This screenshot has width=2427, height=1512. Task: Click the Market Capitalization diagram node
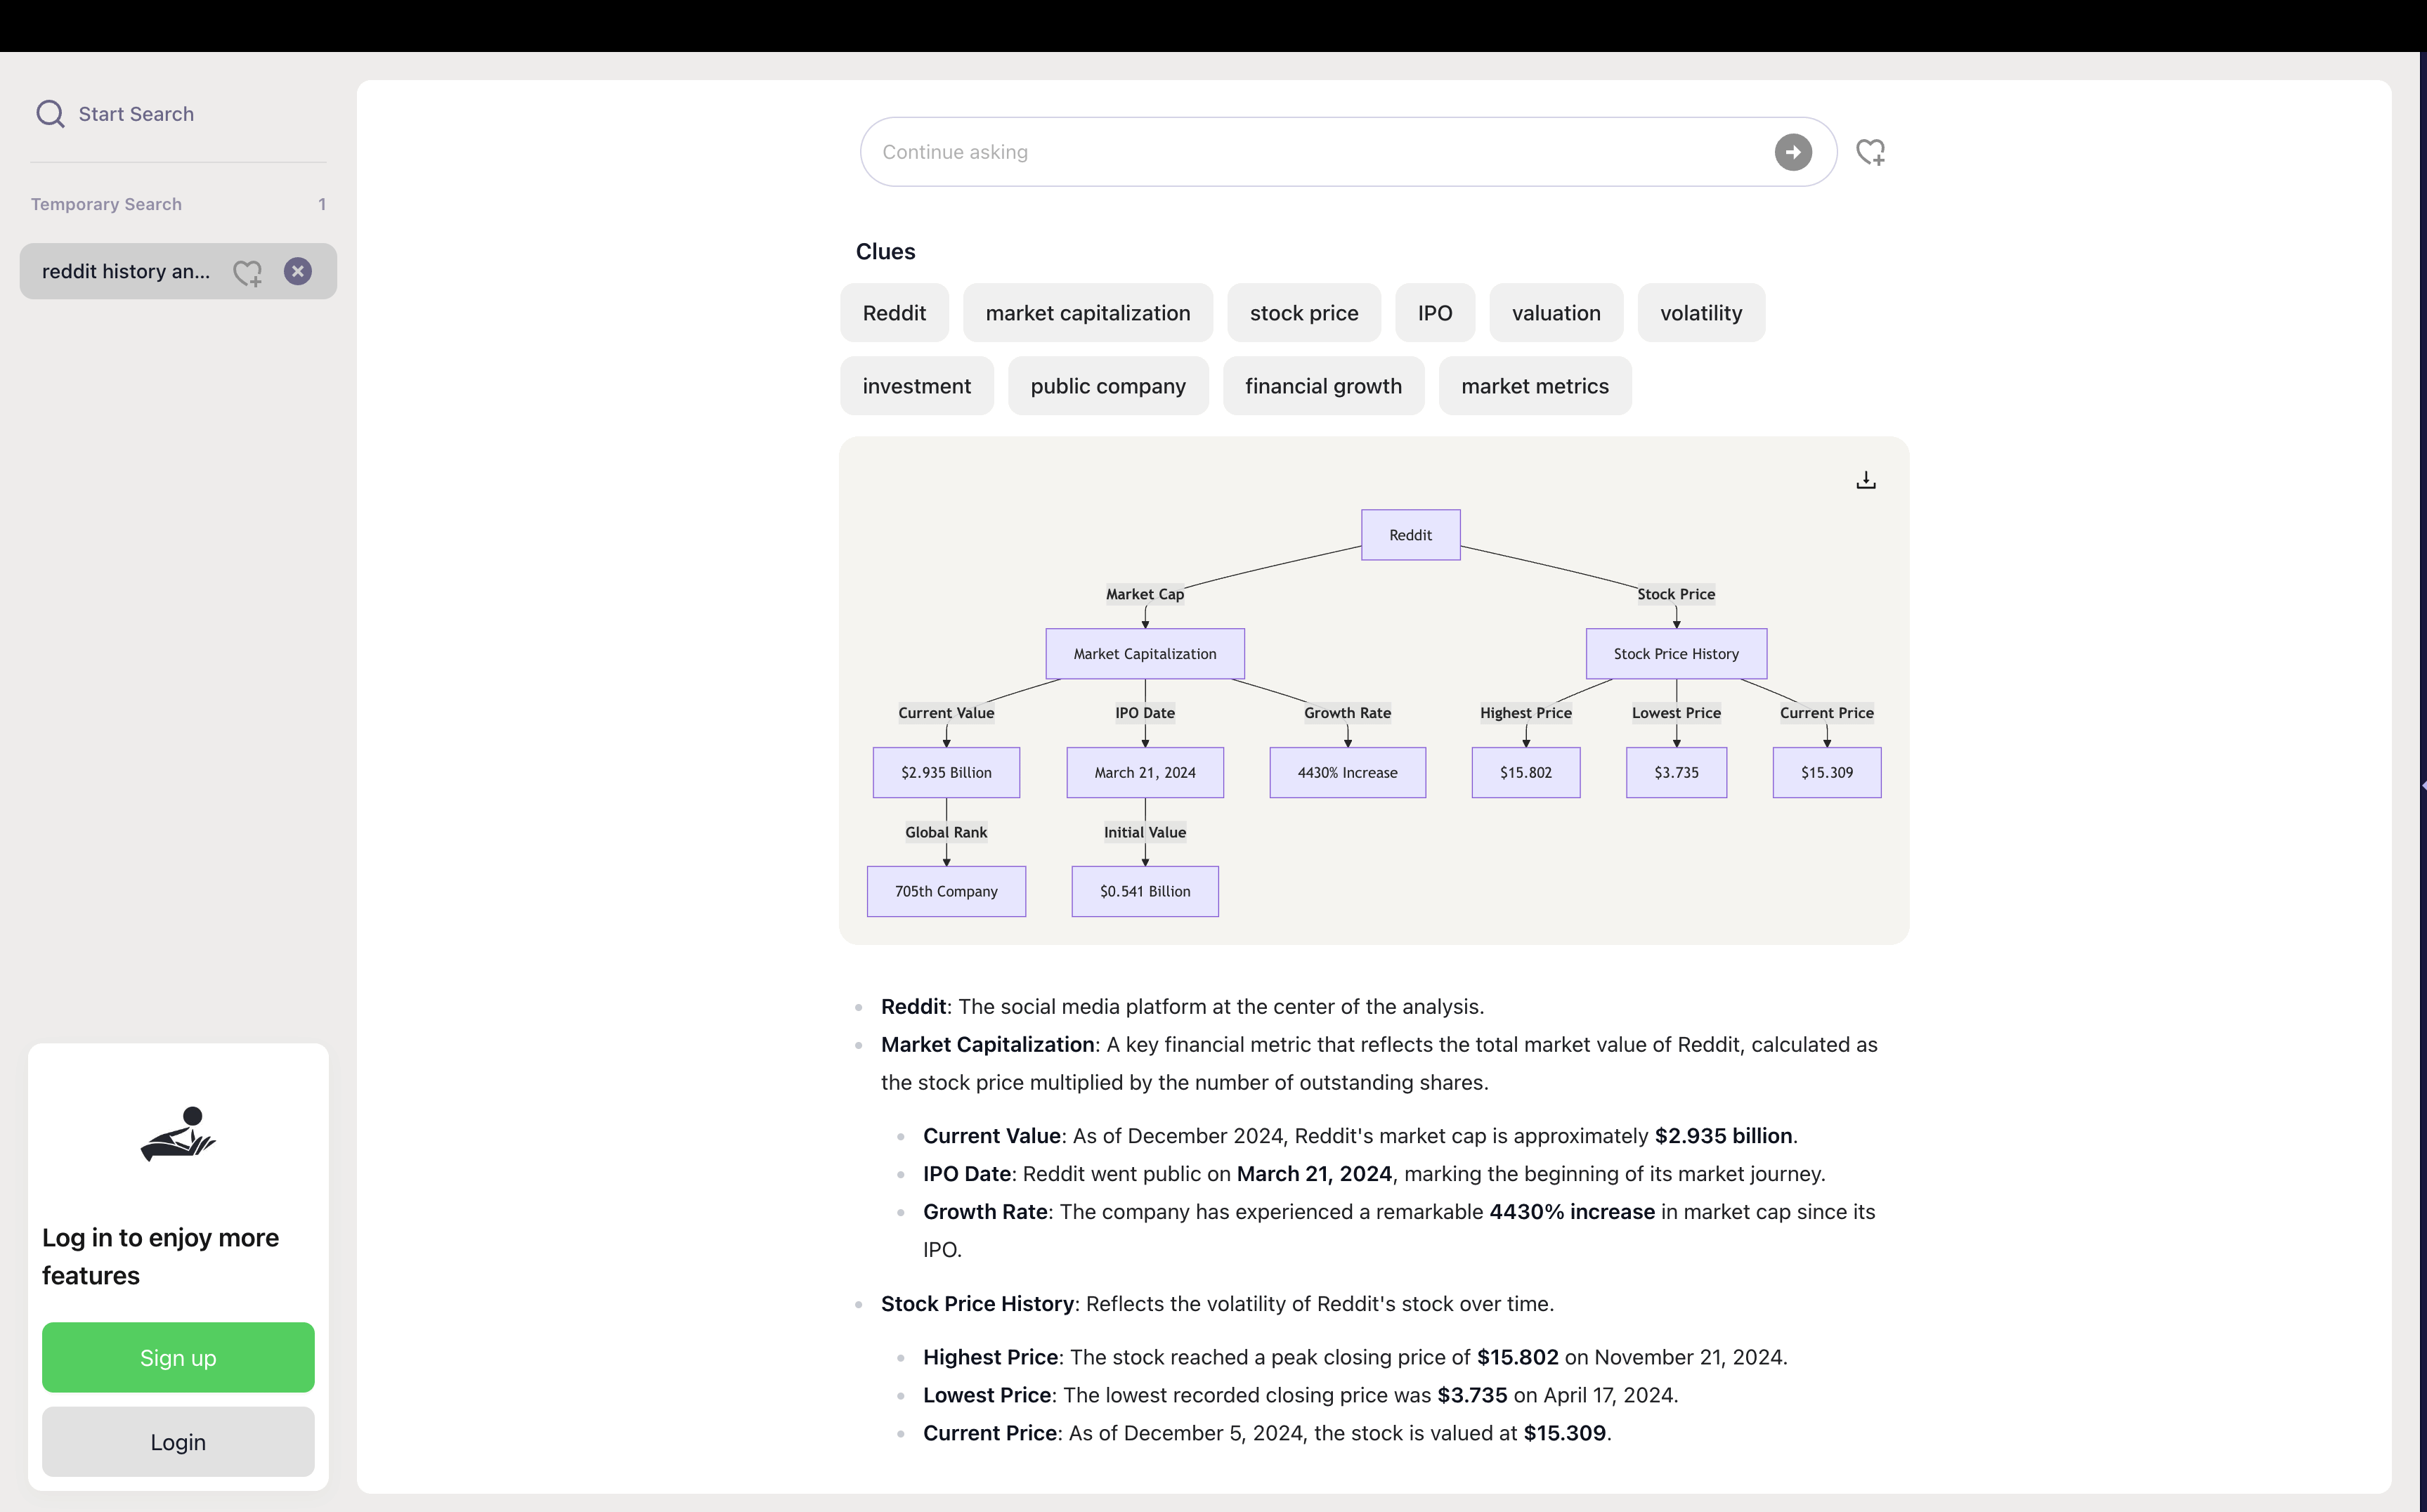[1145, 654]
